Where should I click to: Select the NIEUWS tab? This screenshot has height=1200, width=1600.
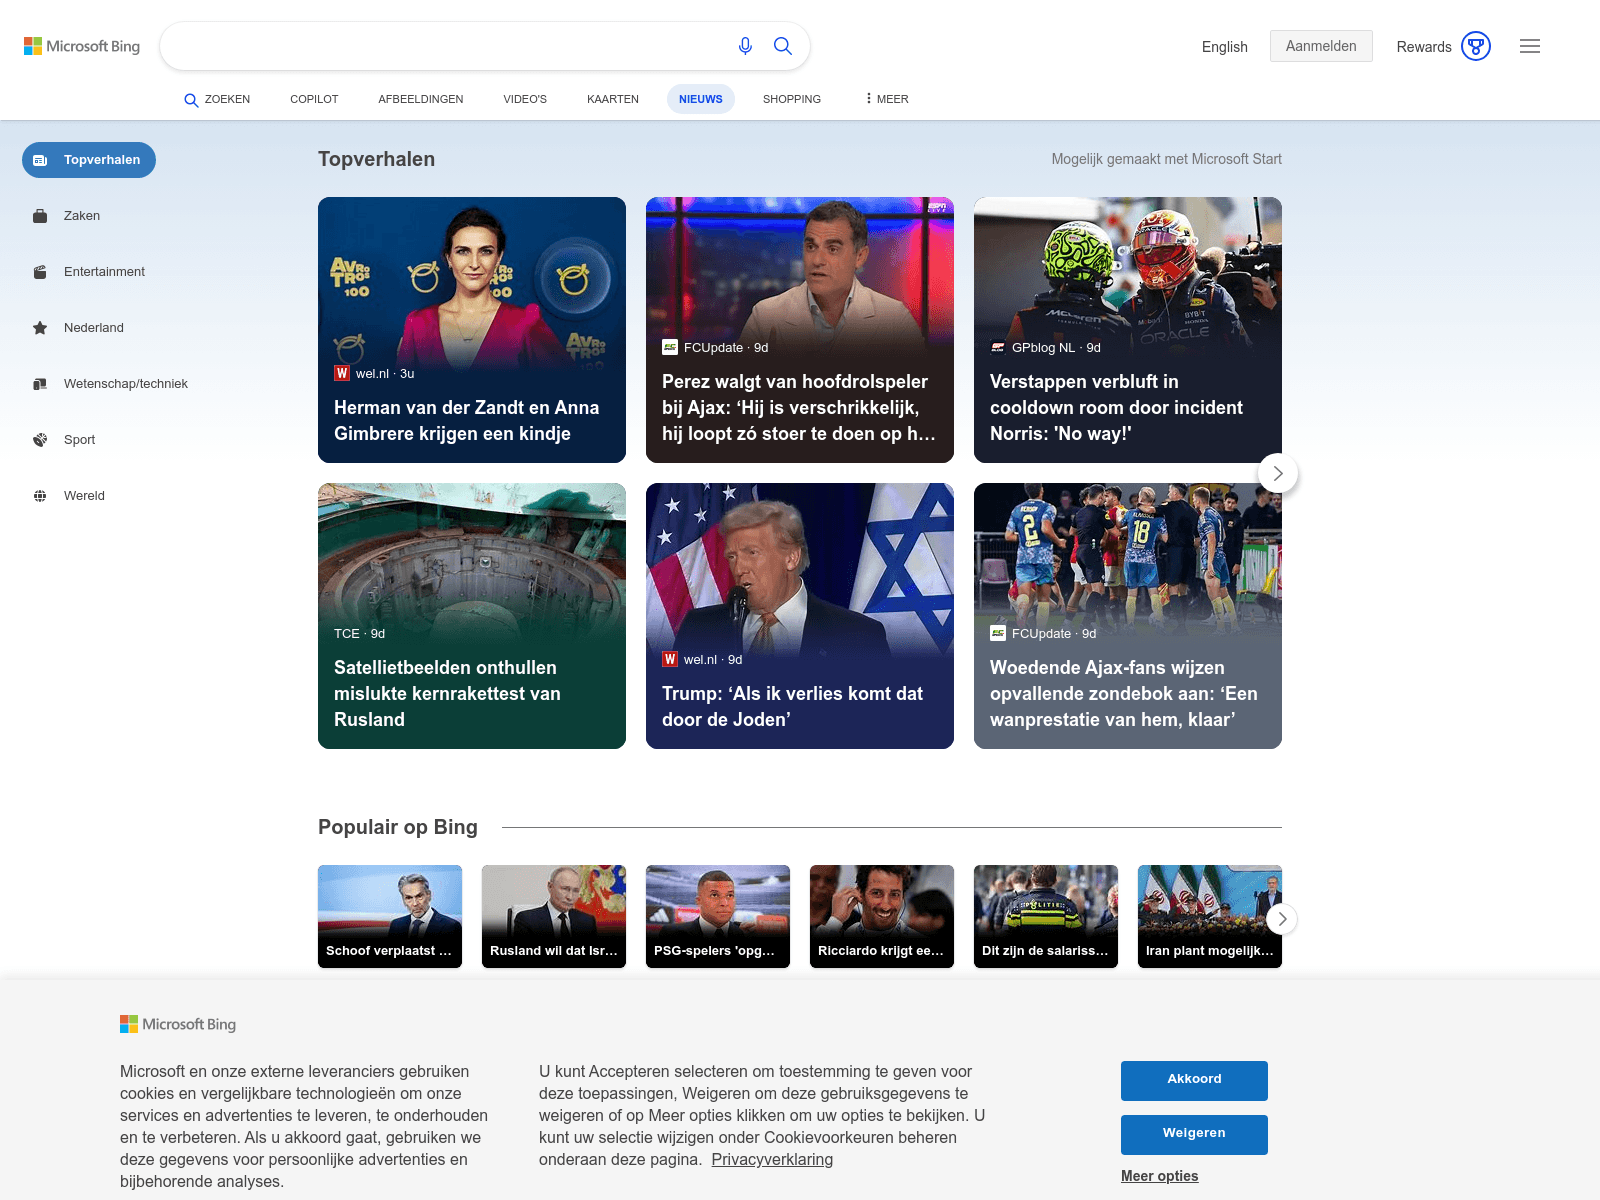(701, 99)
